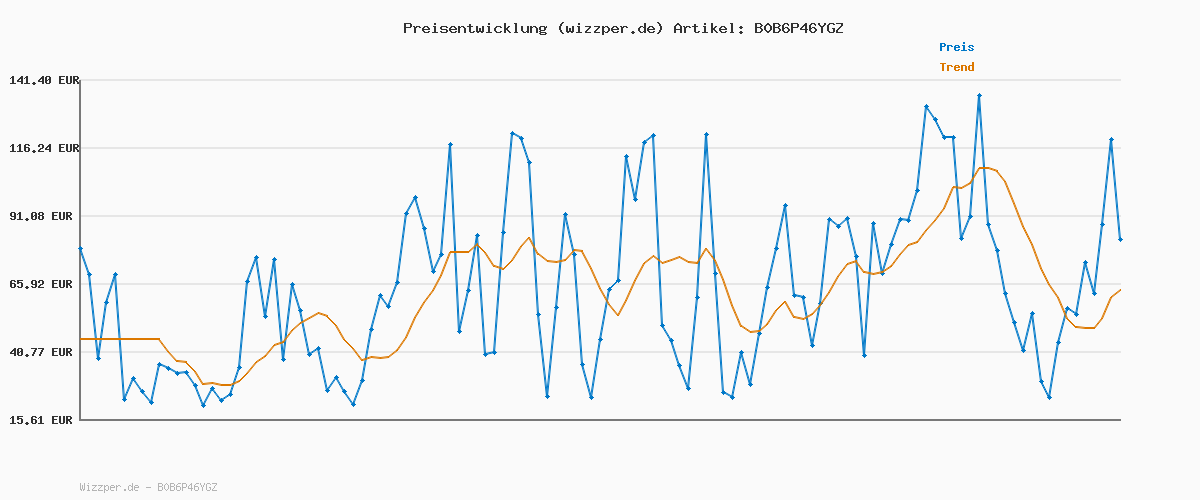Image resolution: width=1200 pixels, height=500 pixels.
Task: Click the right end of the orange trend line
Action: click(x=1120, y=290)
